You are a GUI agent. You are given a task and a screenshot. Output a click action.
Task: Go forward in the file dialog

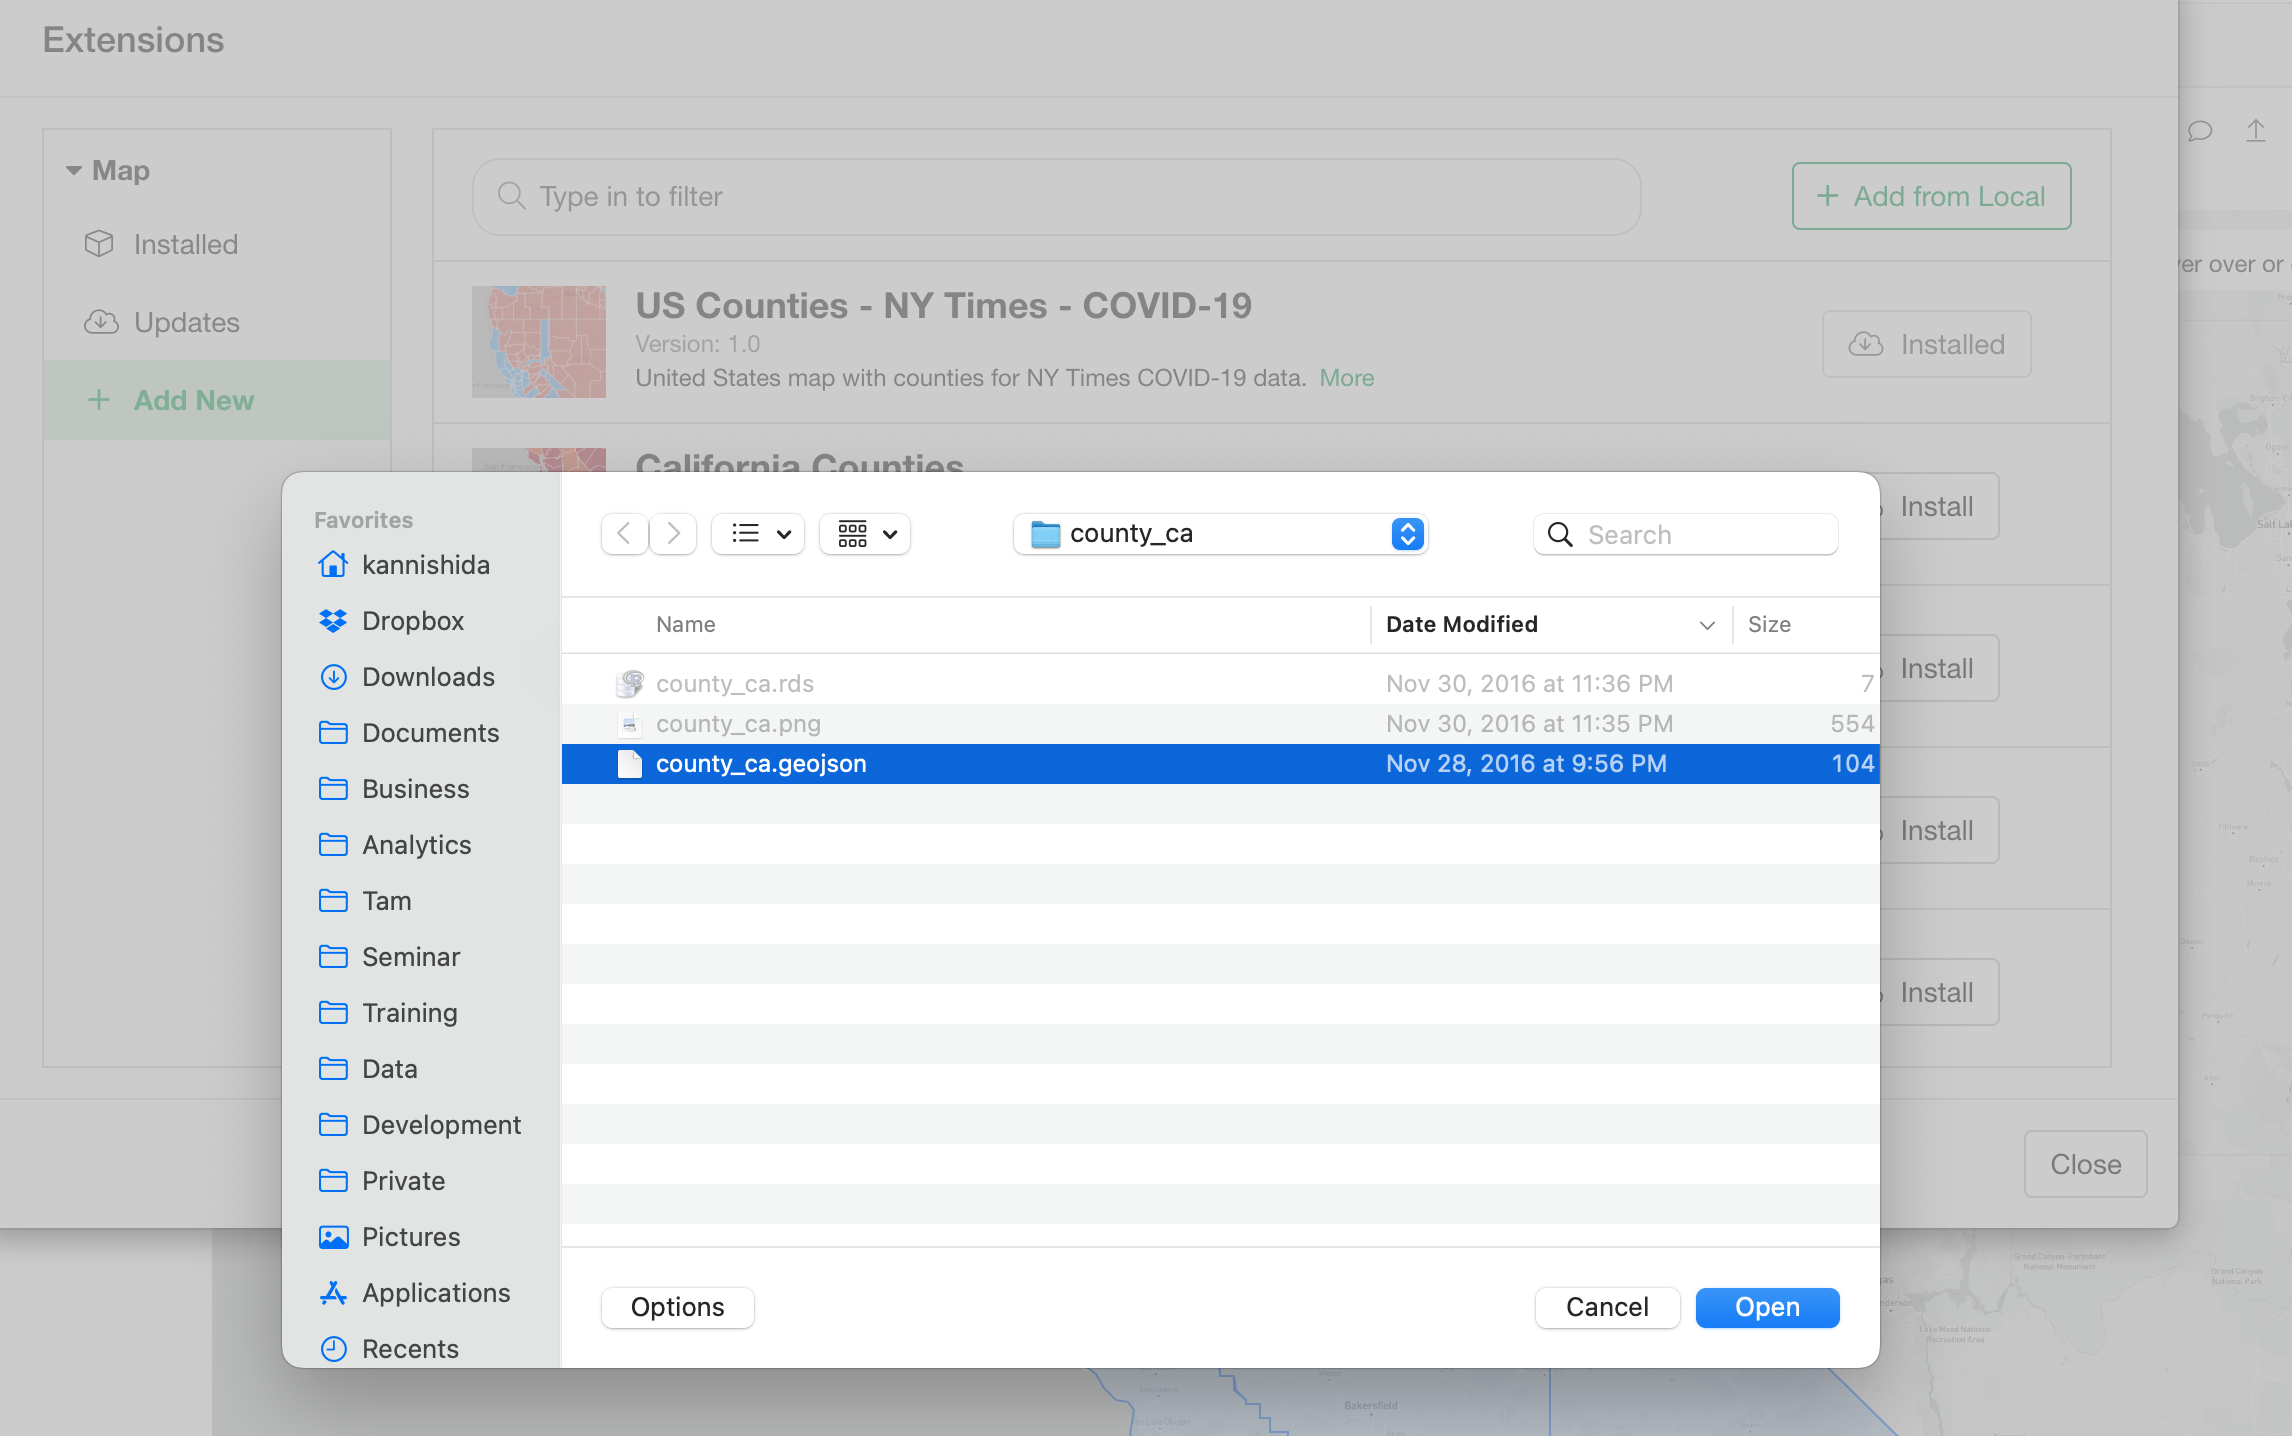click(x=673, y=534)
